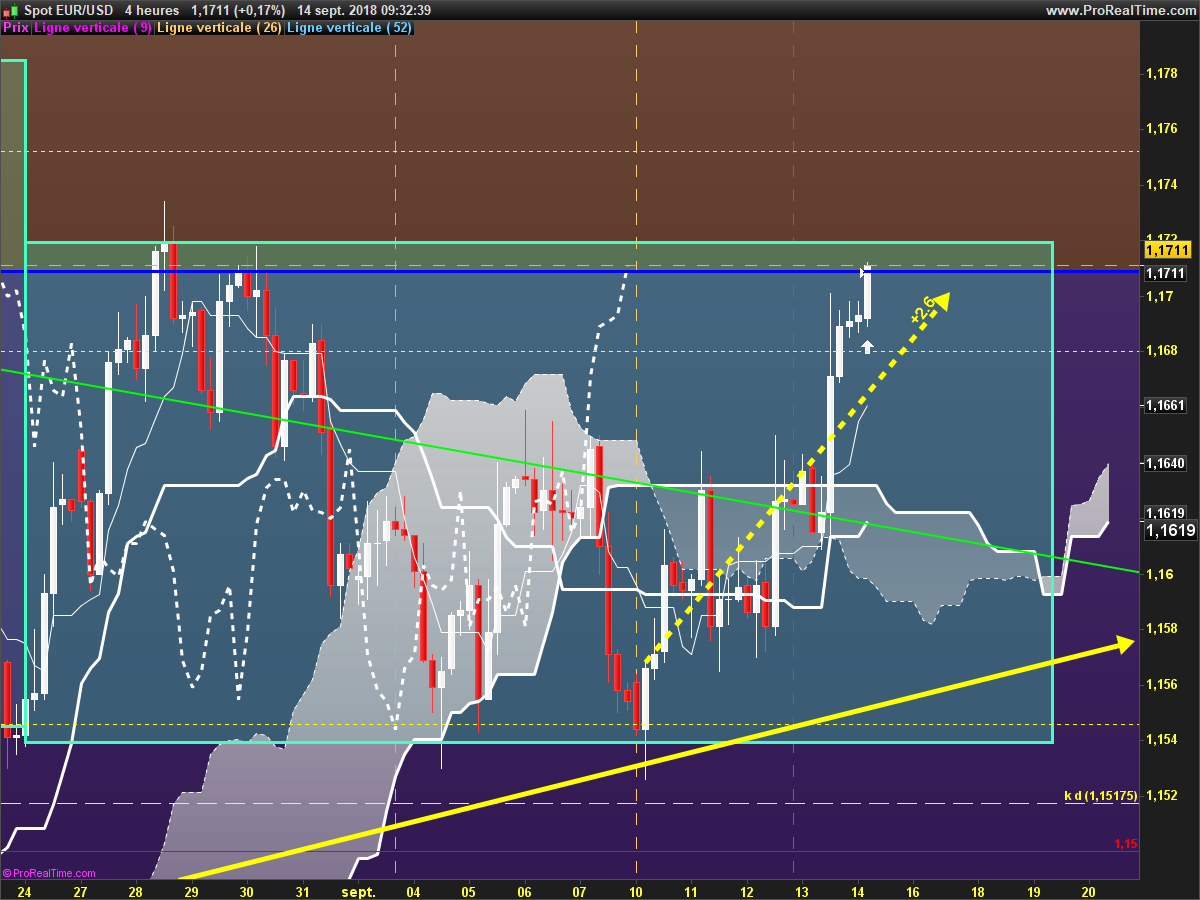
Task: Click the 1,168 price axis value
Action: pos(1161,351)
